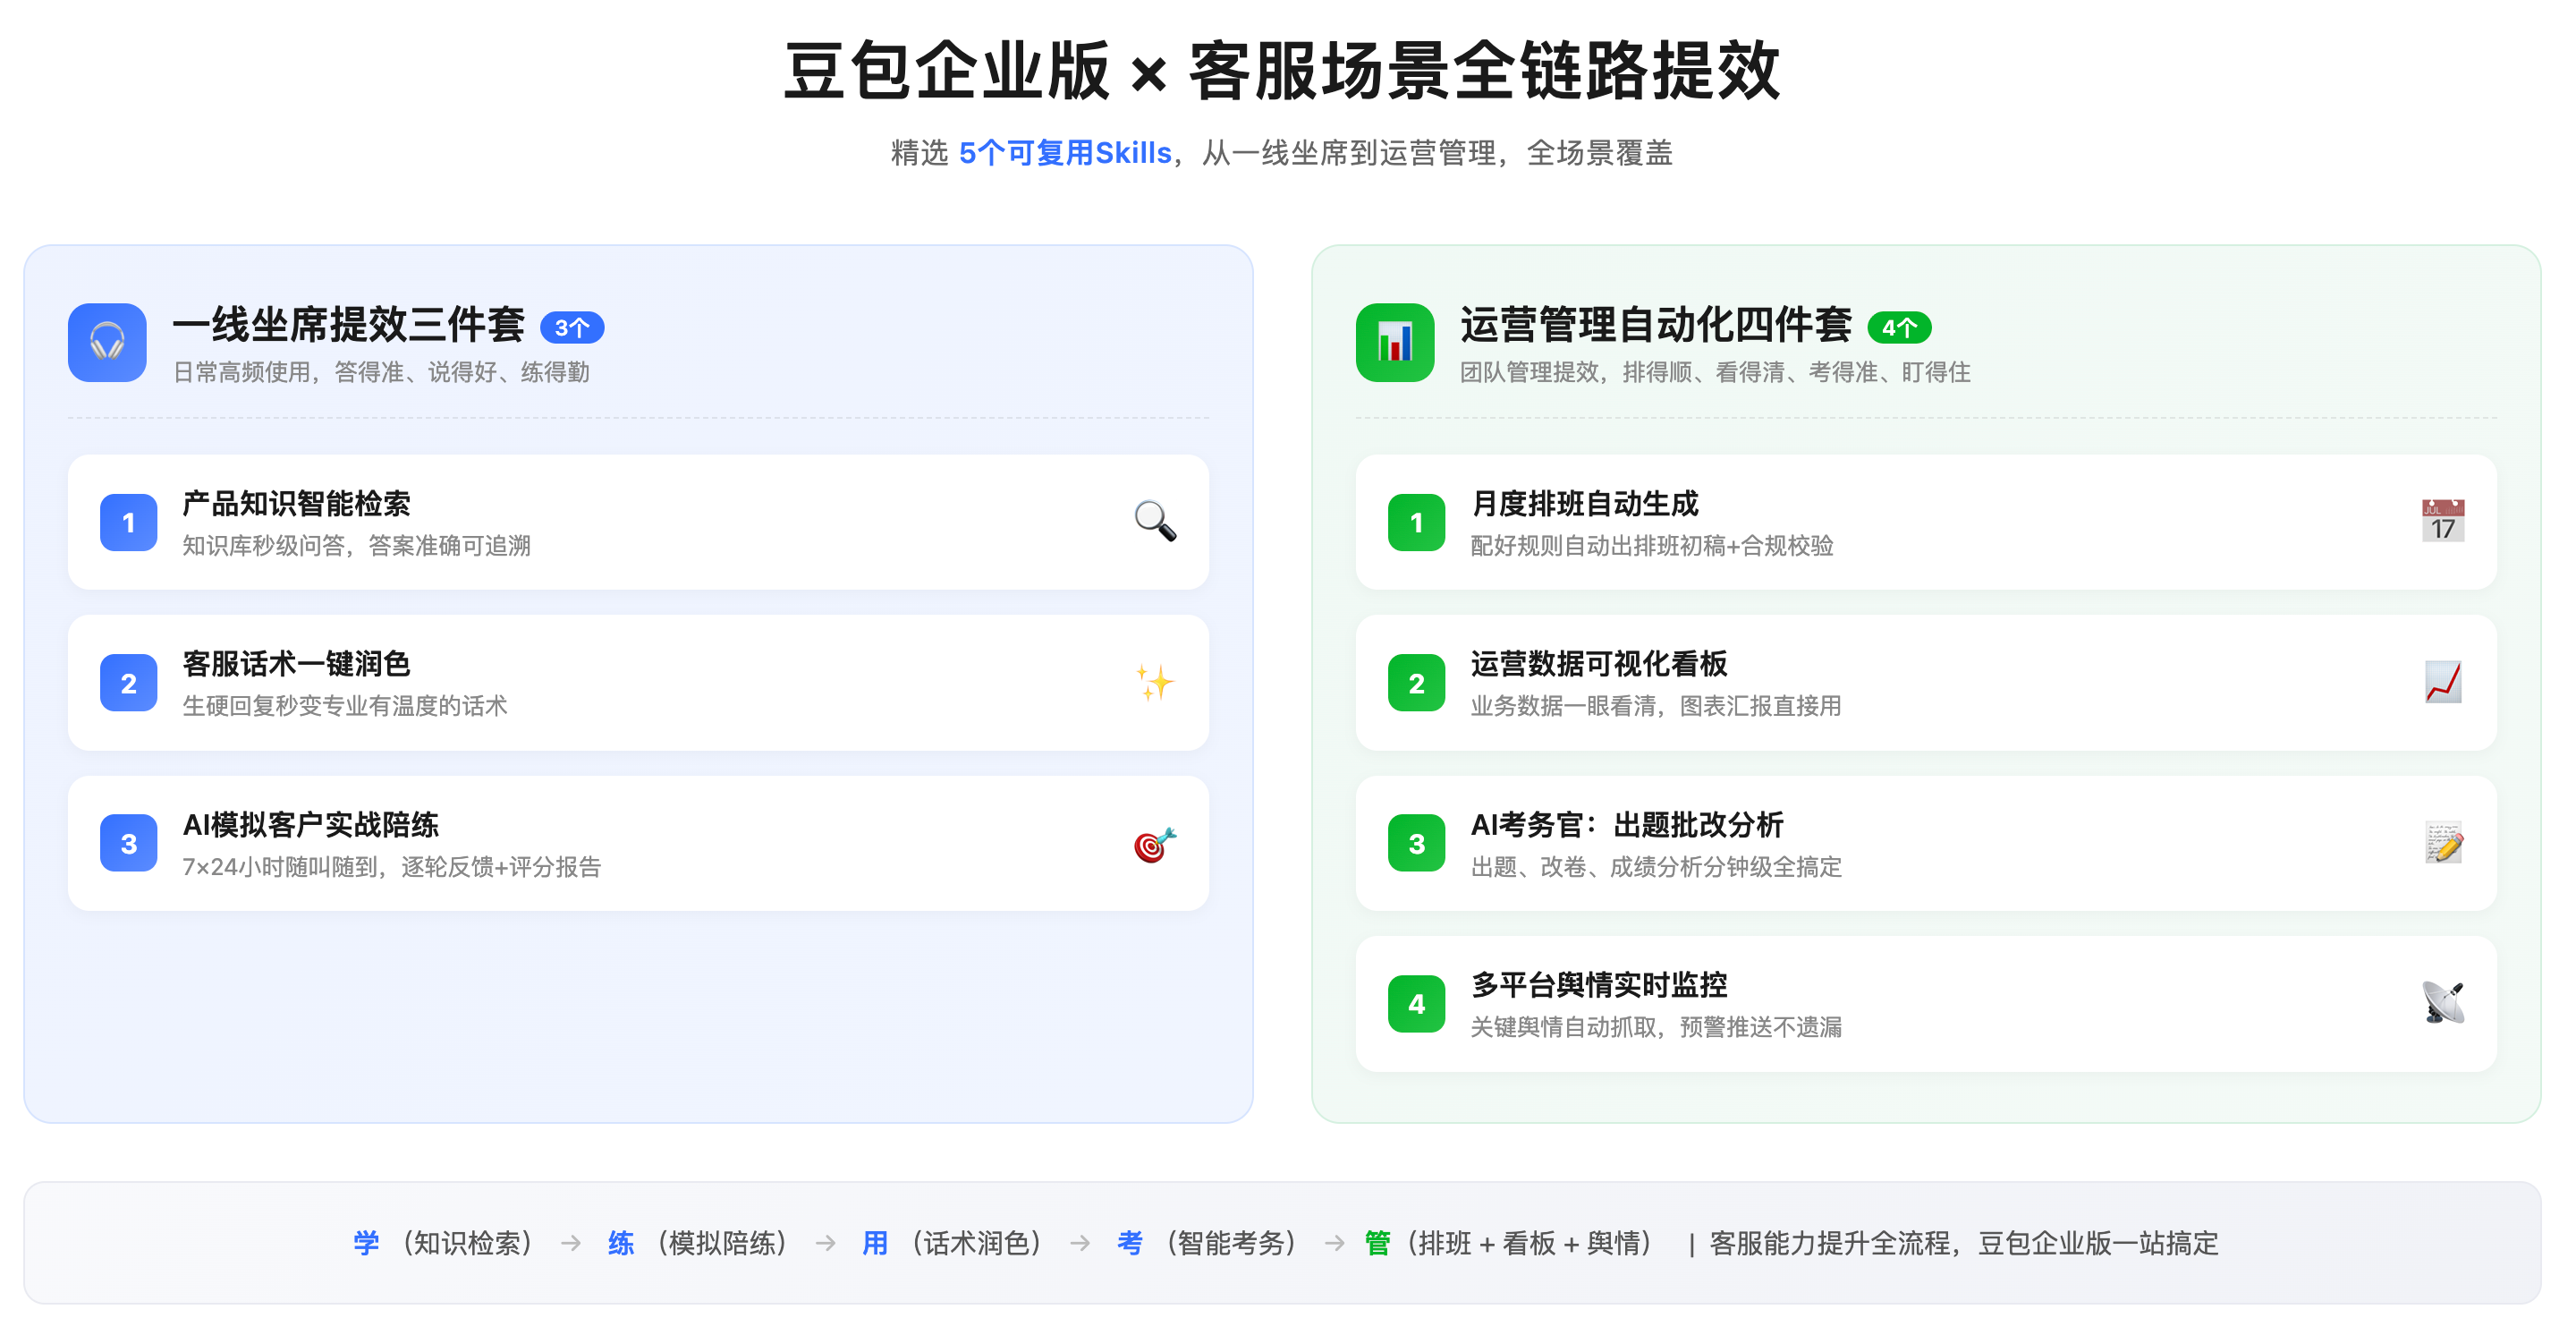
Task: Click description 知识库秒级问答，答案准确可追溯
Action: click(356, 545)
